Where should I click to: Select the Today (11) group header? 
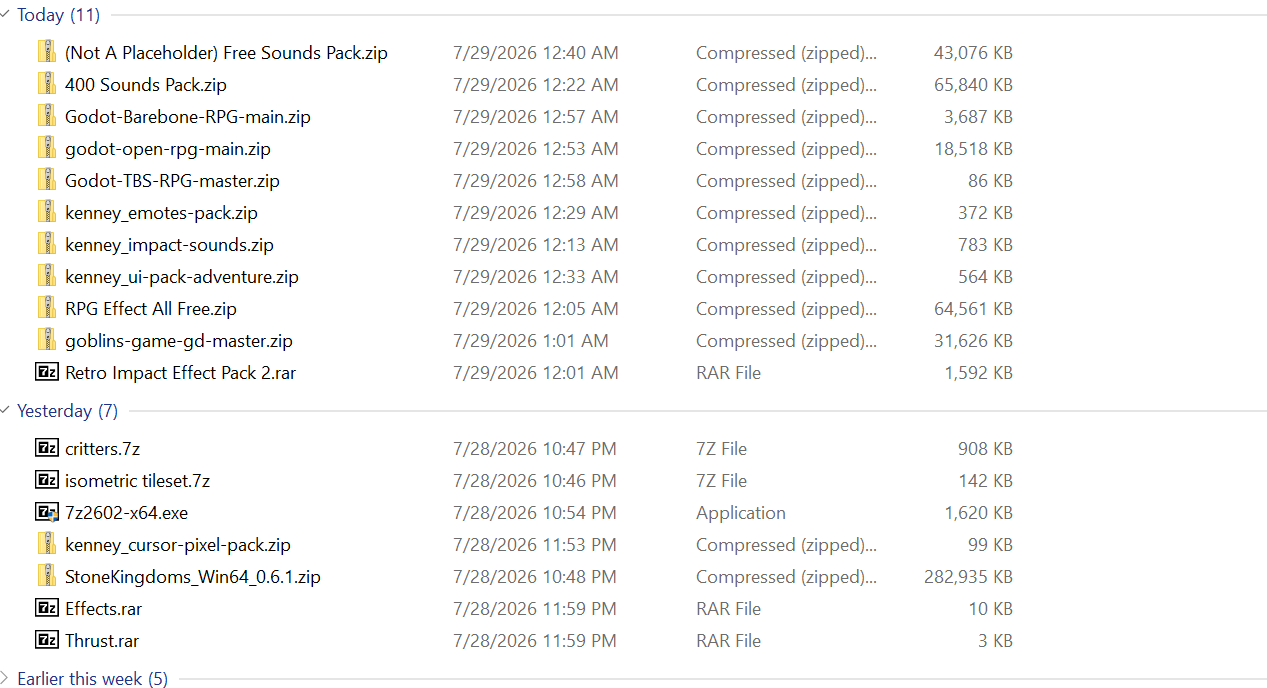coord(59,15)
